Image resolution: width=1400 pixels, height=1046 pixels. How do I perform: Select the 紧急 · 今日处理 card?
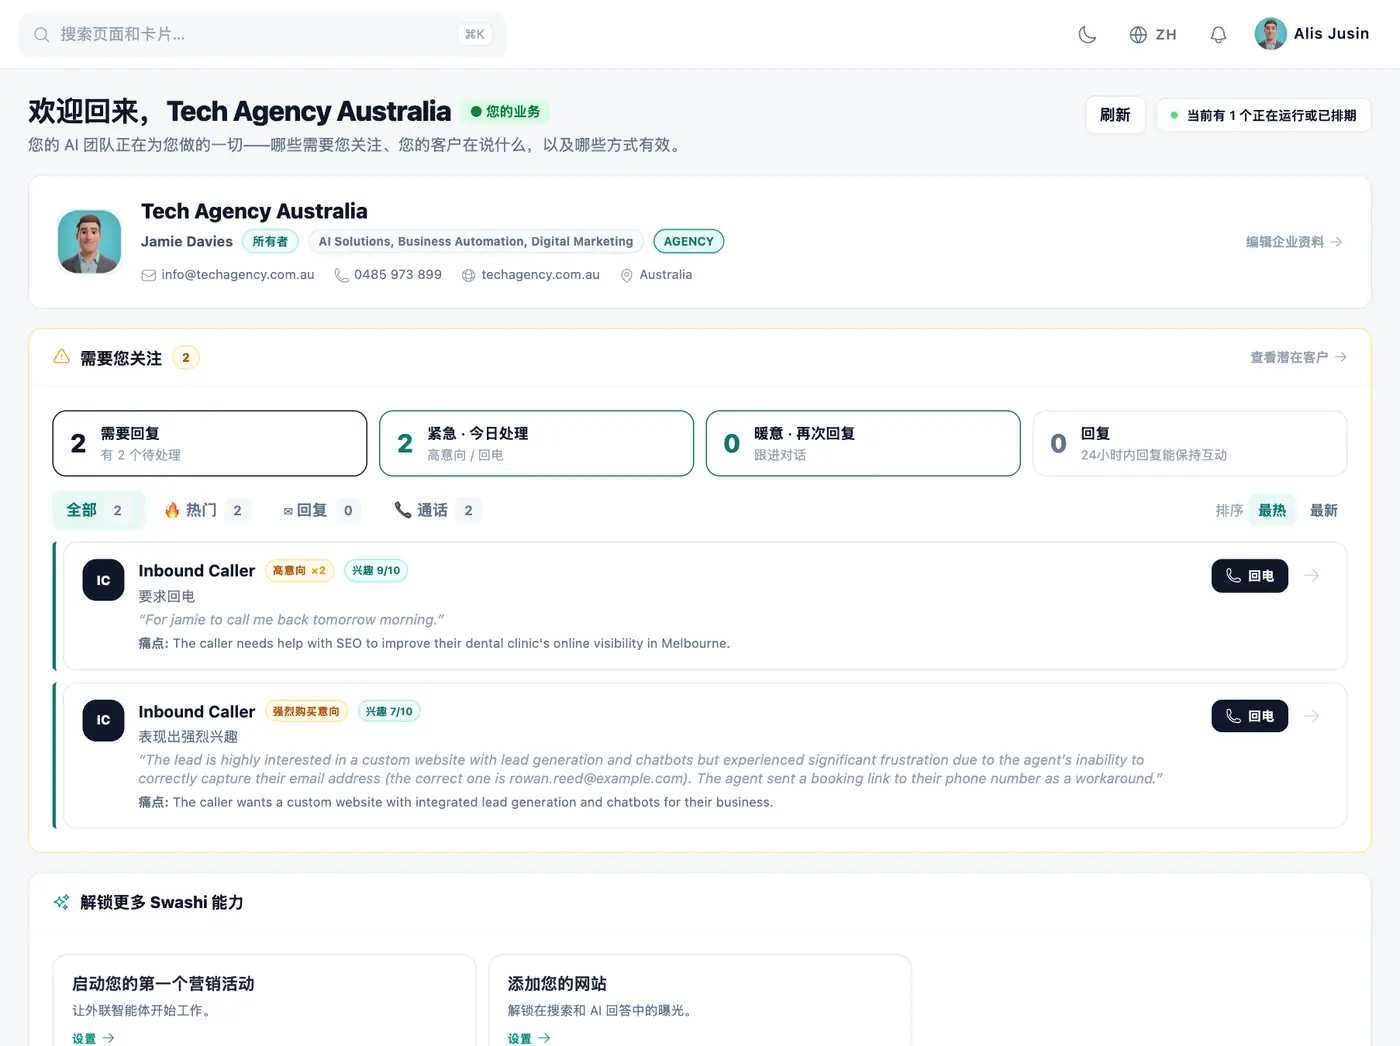(536, 443)
